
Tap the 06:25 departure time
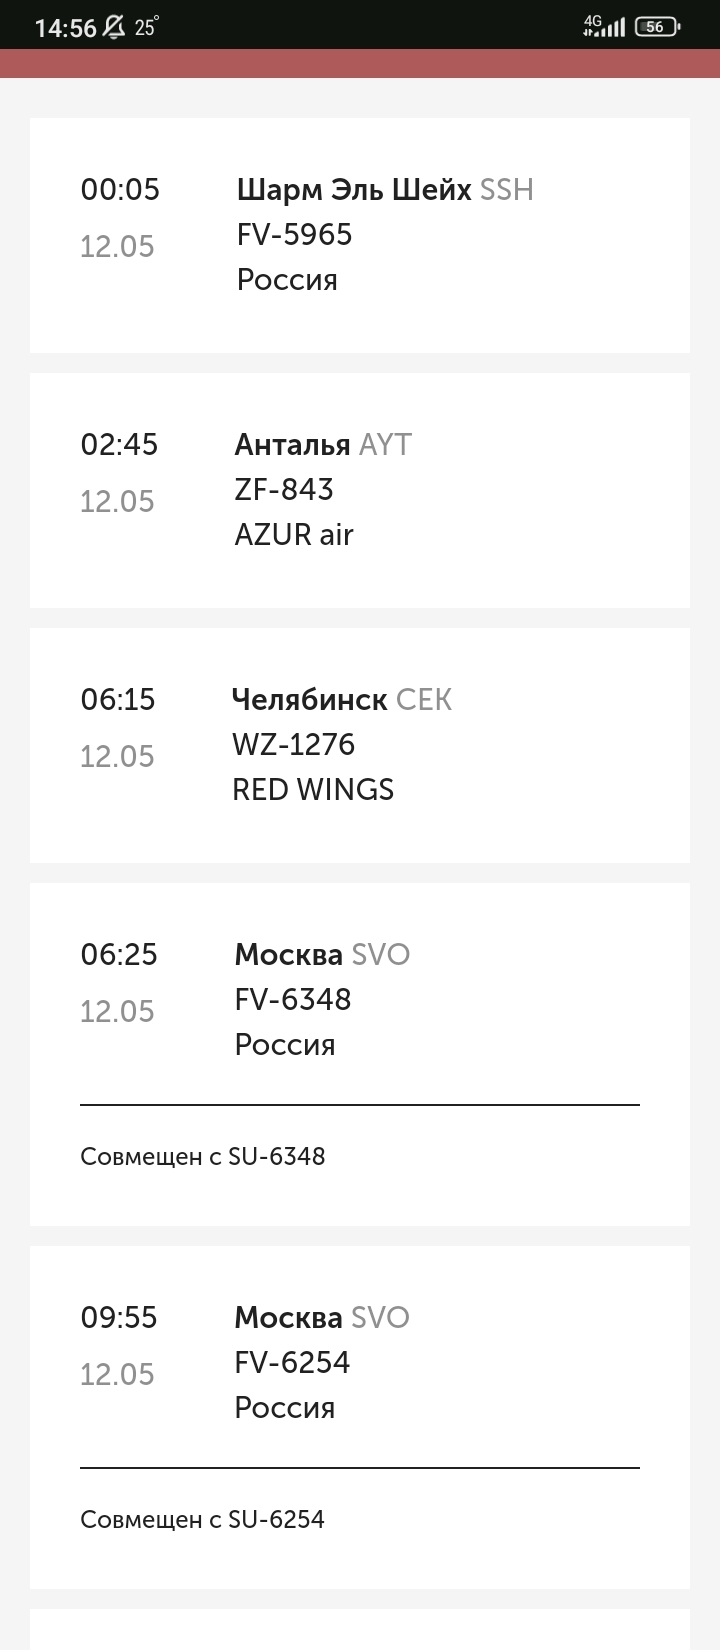[x=119, y=955]
